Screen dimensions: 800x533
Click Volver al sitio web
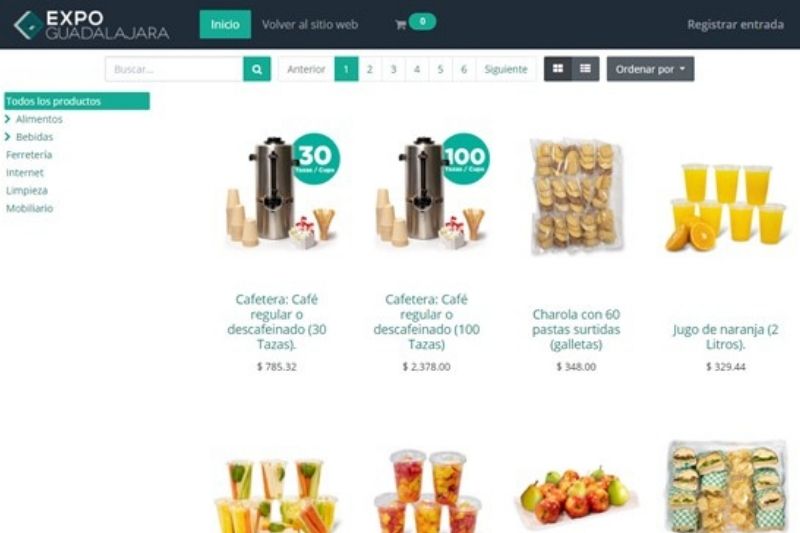(x=310, y=24)
